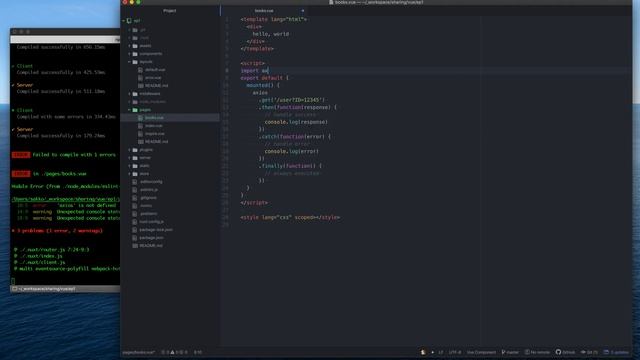Click the style lang css line
The height and width of the screenshot is (360, 640).
pyautogui.click(x=290, y=218)
